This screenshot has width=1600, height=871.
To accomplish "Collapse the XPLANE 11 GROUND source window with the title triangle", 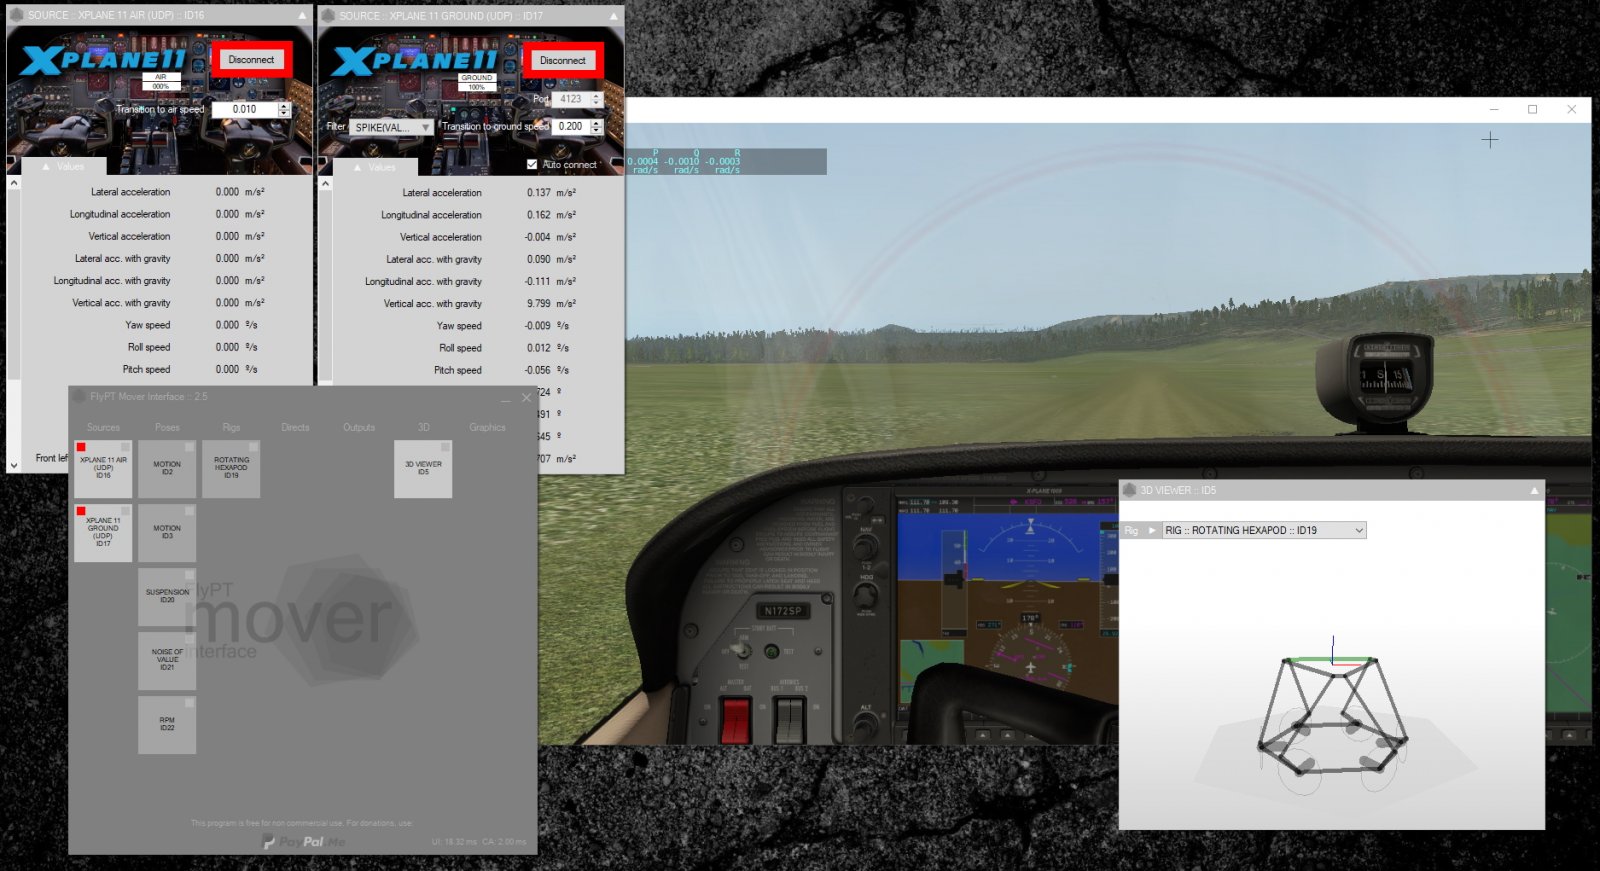I will tap(614, 16).
